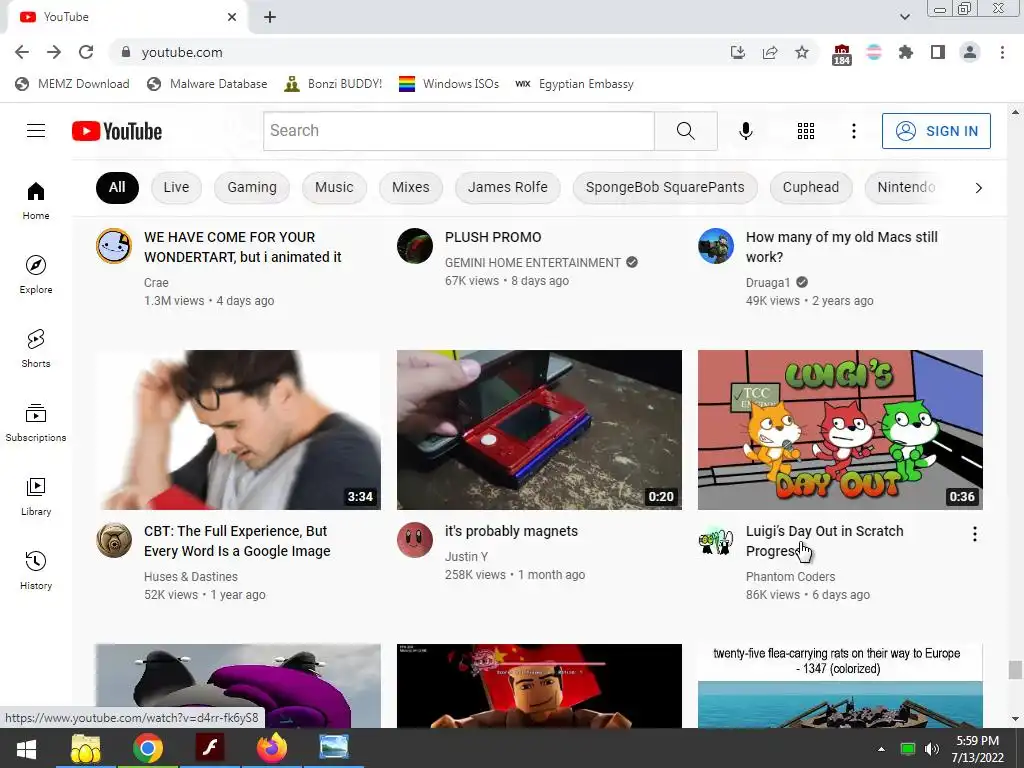Open the Extensions puzzle icon
This screenshot has height=768, width=1024.
906,52
